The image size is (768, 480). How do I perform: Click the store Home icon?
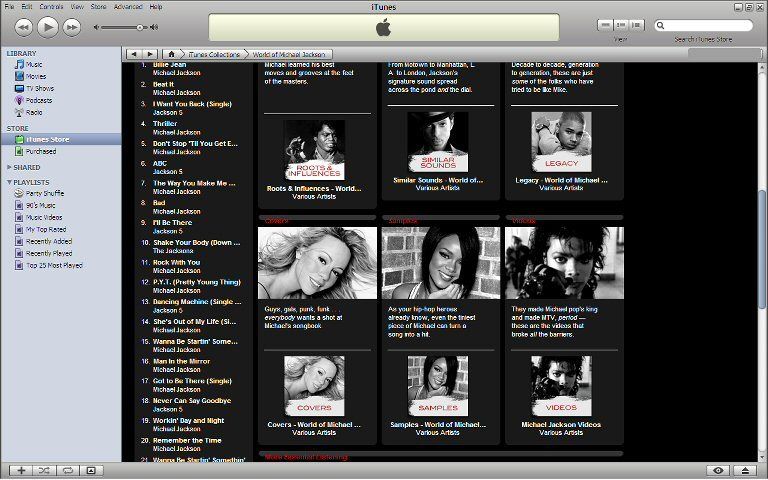click(x=171, y=54)
